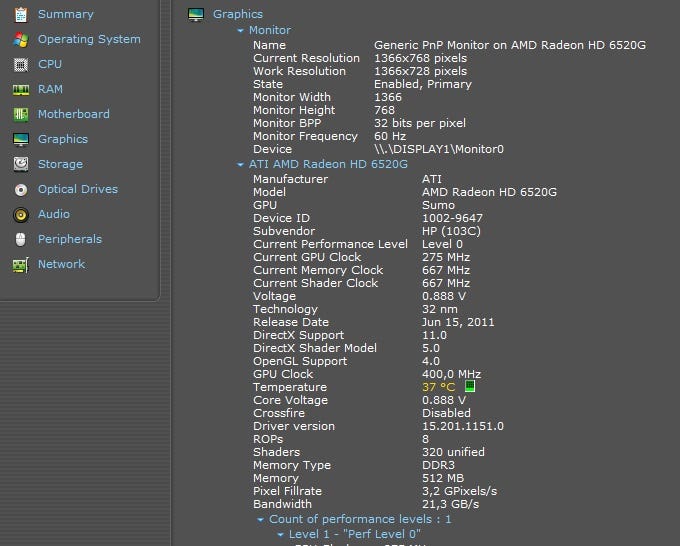Viewport: 680px width, 546px height.
Task: Click the Summary clipboard icon
Action: coord(20,14)
